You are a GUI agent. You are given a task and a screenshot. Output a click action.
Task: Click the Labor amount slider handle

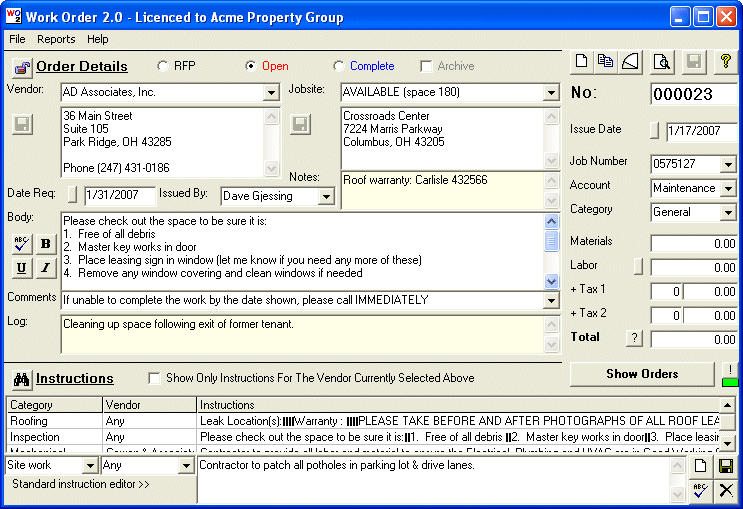pos(639,267)
